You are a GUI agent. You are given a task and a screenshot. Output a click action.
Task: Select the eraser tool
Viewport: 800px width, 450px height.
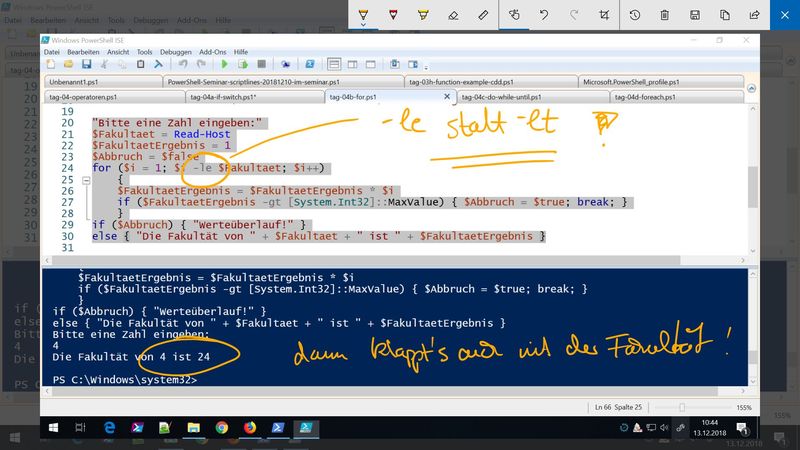[x=453, y=15]
